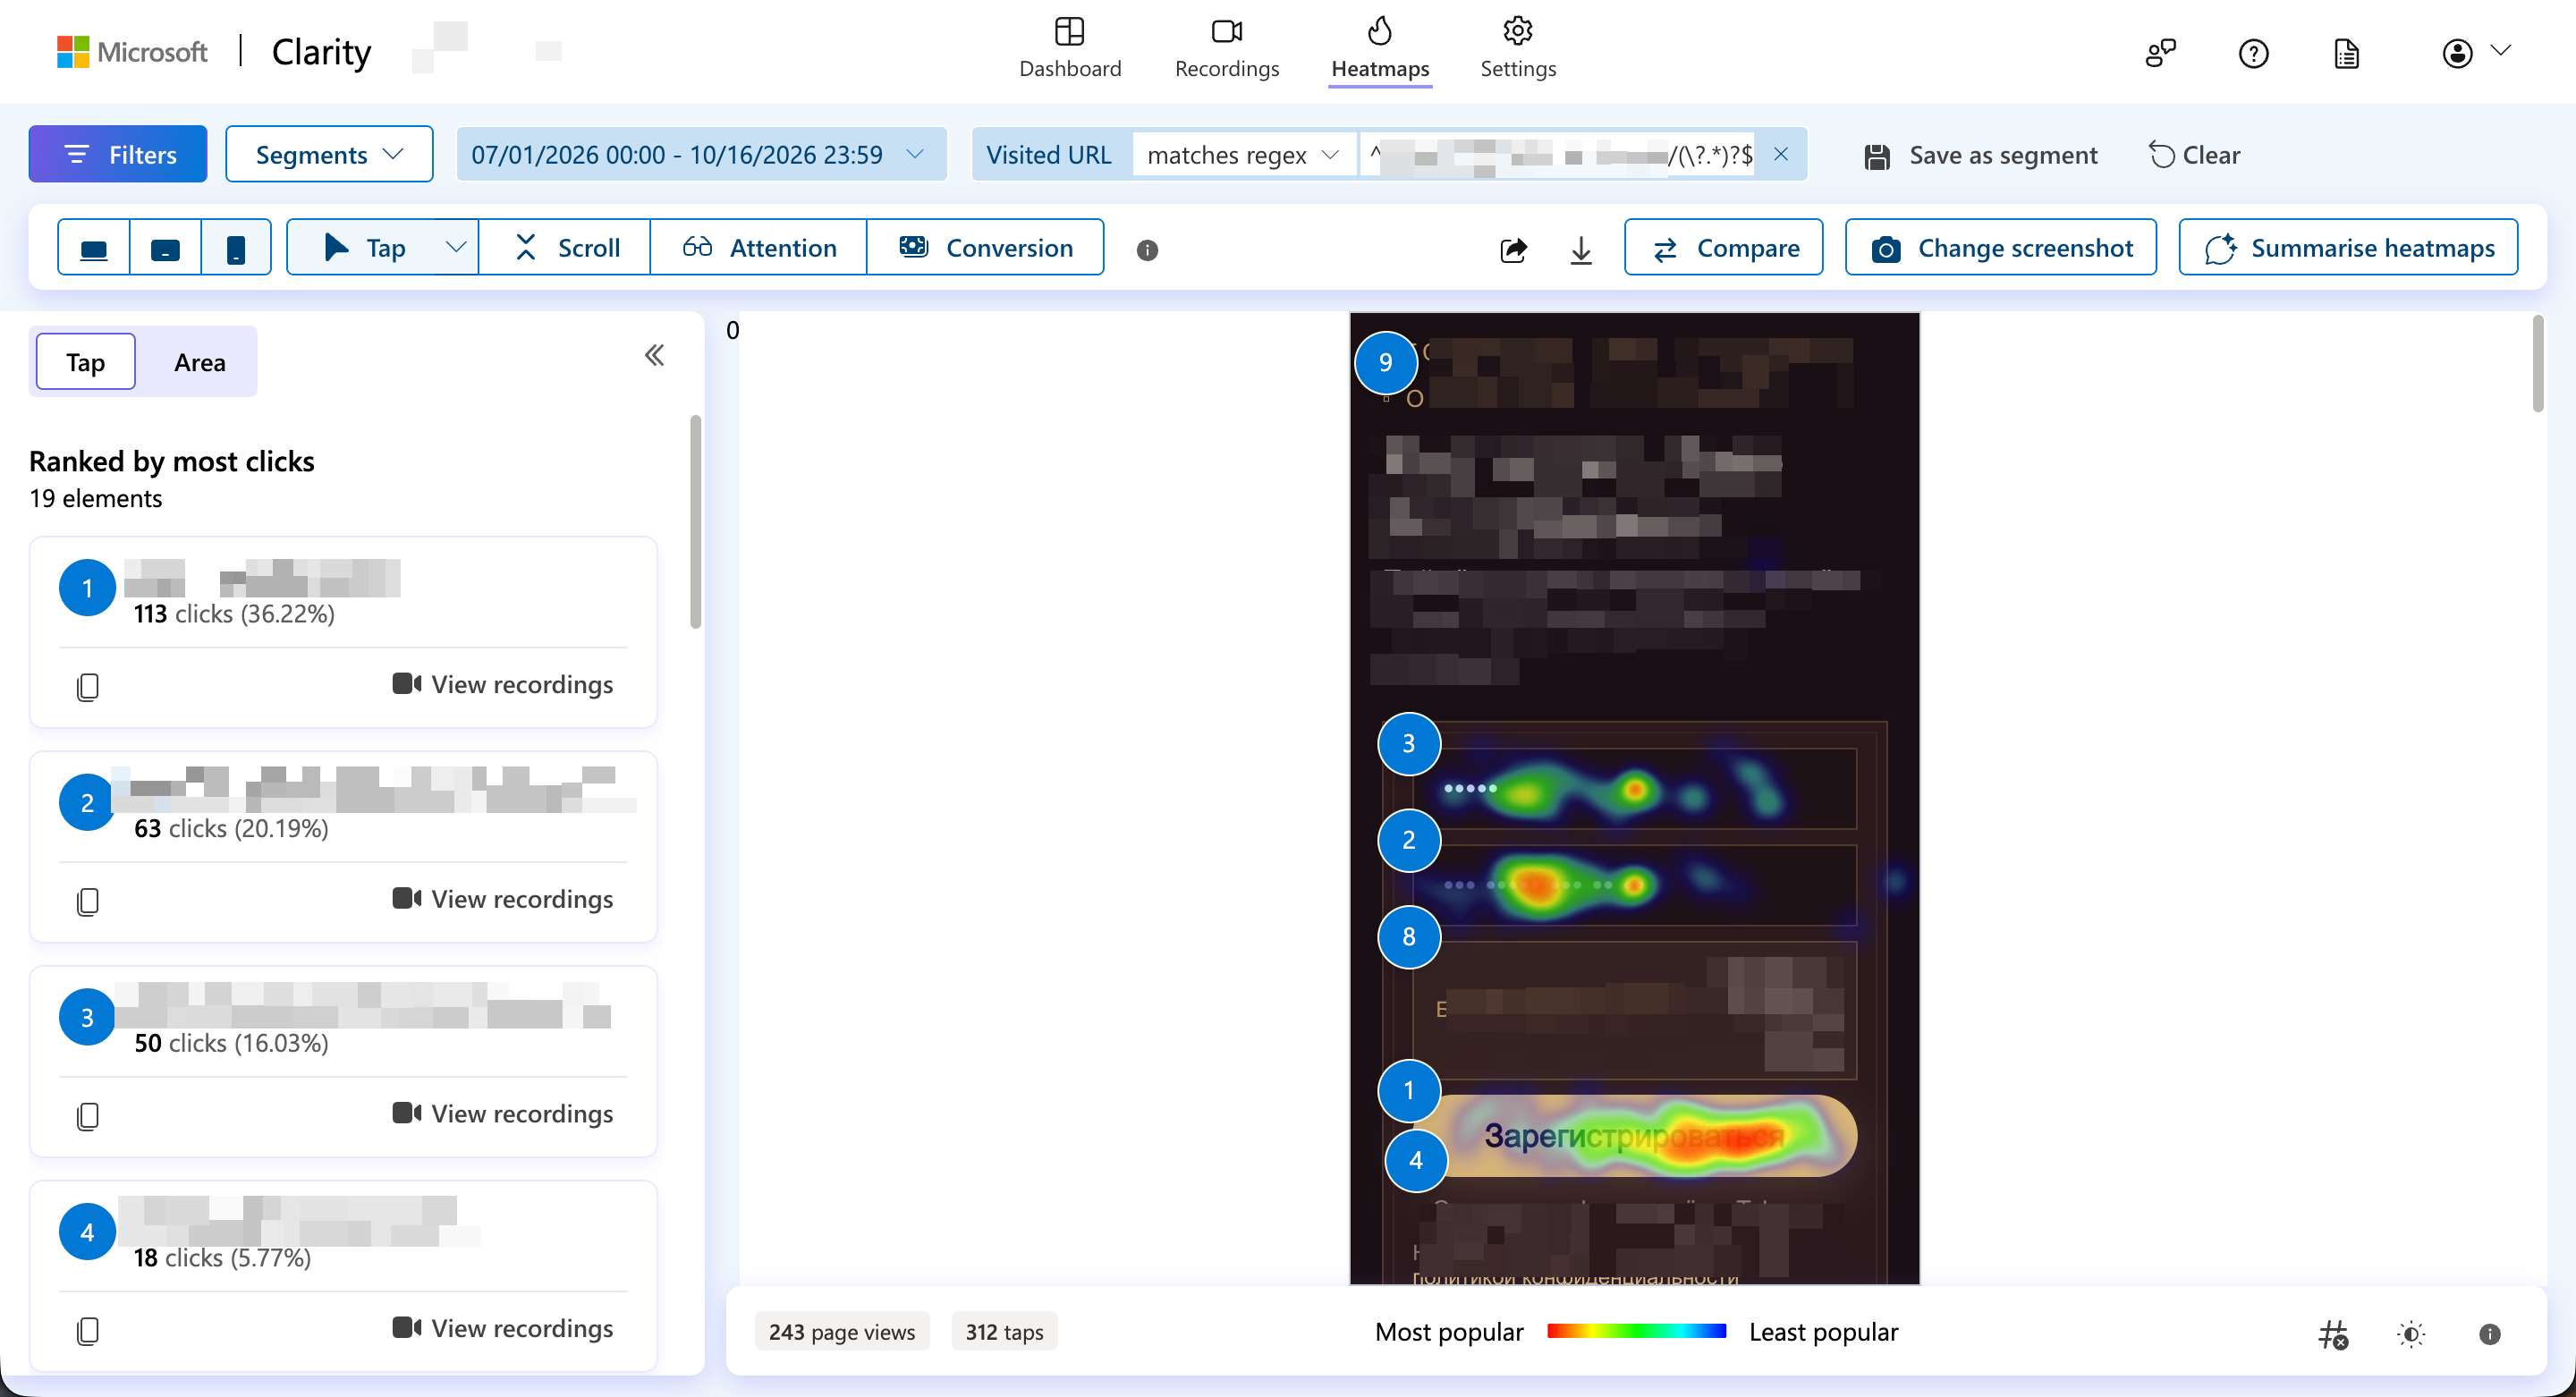2576x1397 pixels.
Task: Go to the Dashboard tab
Action: coord(1070,49)
